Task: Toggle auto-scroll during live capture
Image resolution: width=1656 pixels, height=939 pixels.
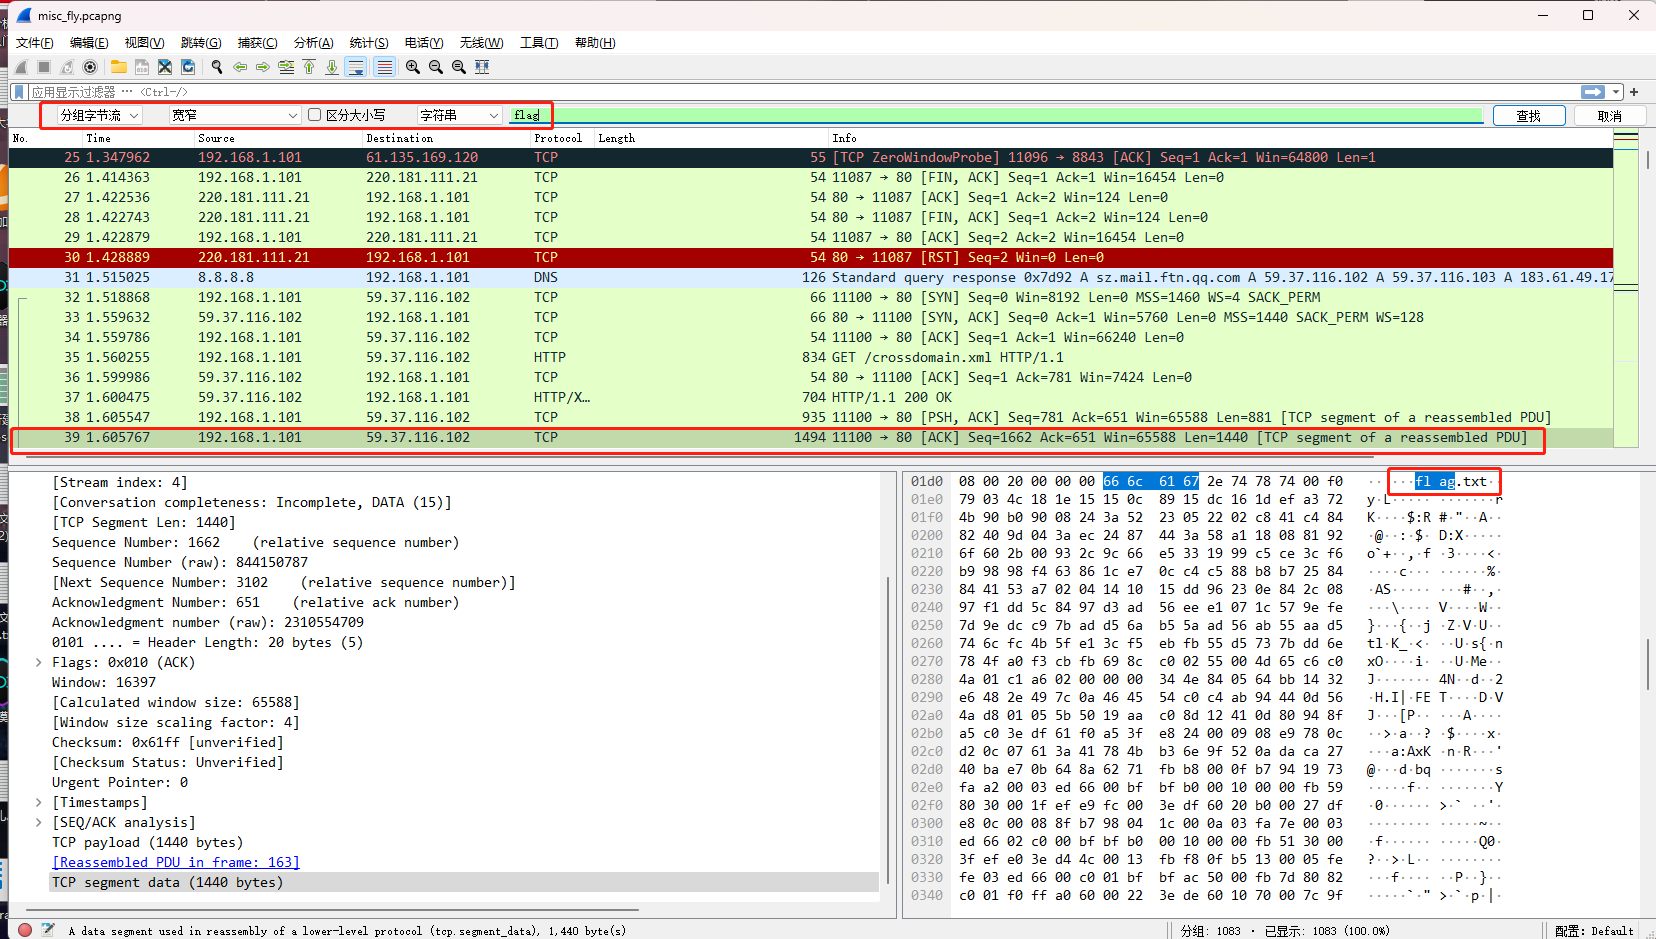Action: [356, 67]
